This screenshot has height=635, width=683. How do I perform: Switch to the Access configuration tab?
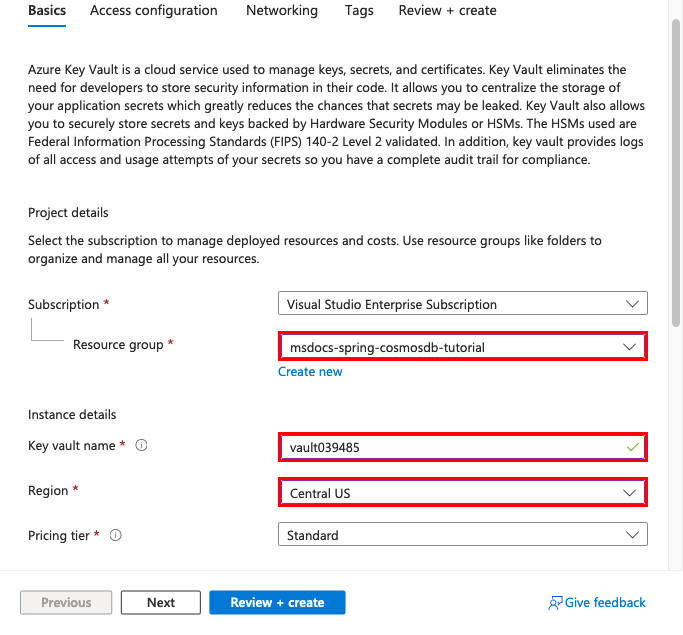(x=154, y=11)
